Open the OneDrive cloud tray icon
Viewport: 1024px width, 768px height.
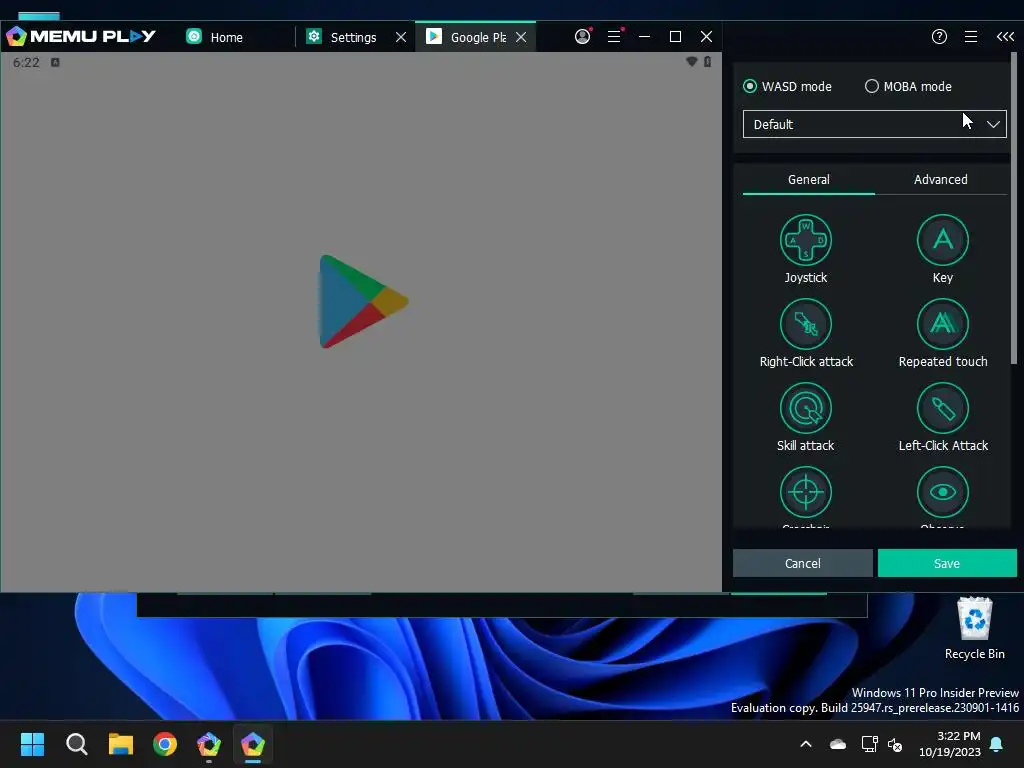[x=838, y=744]
